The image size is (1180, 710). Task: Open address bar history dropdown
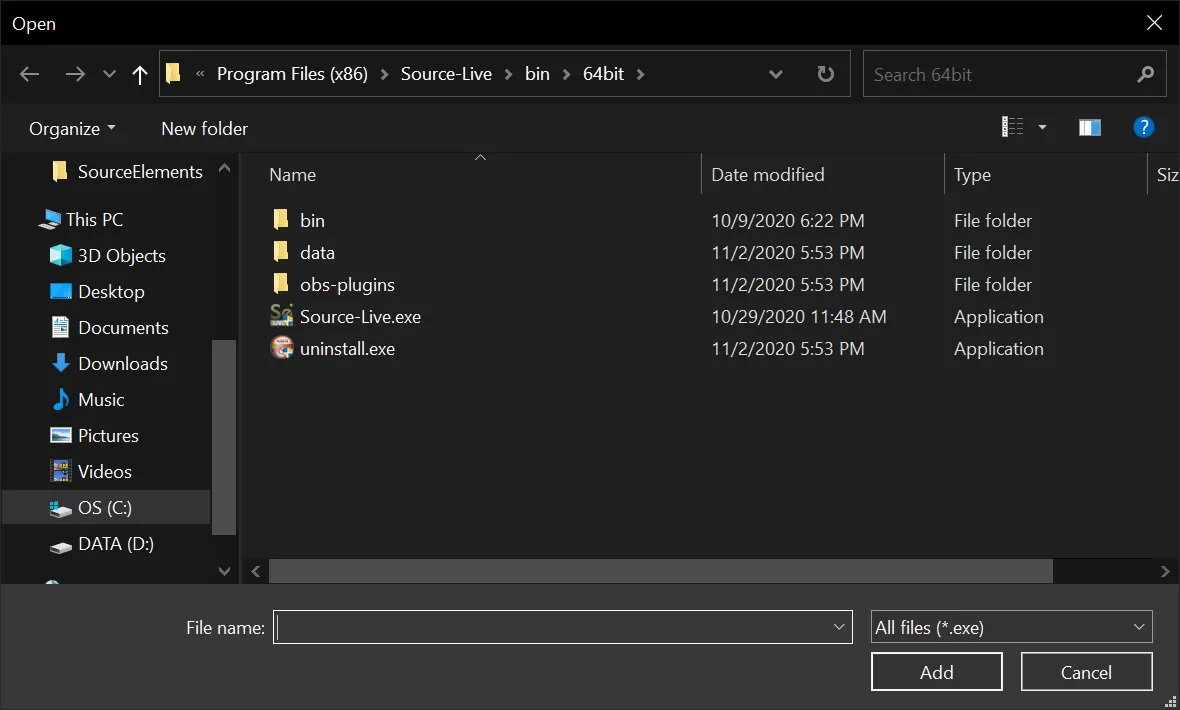pyautogui.click(x=776, y=74)
